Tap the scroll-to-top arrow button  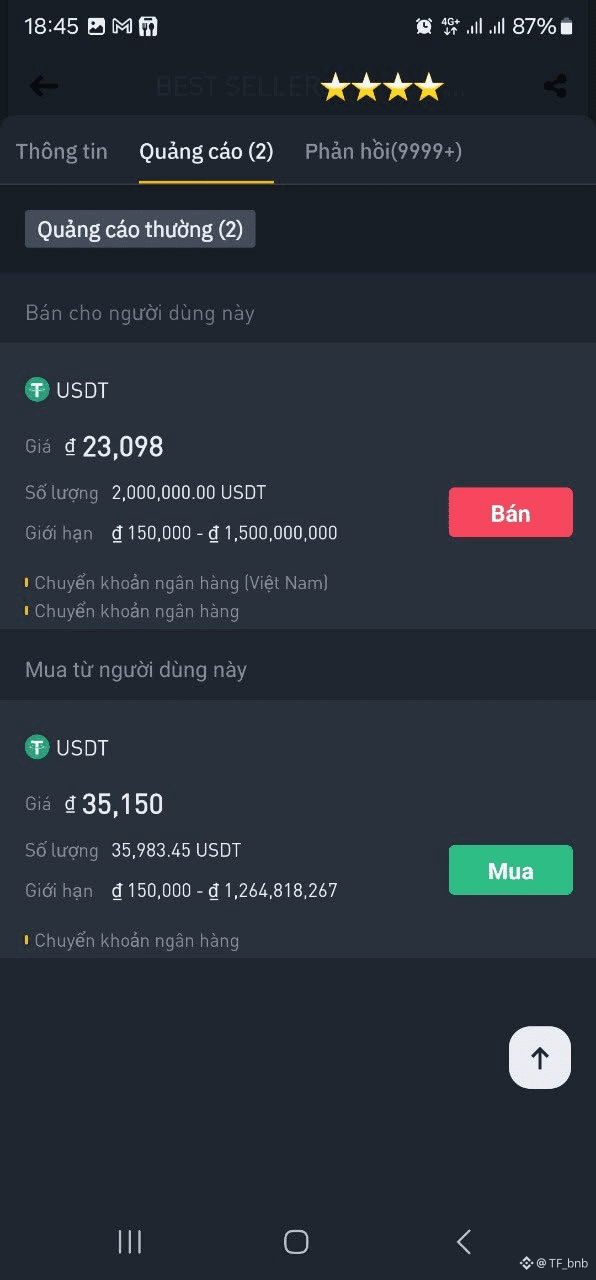(540, 1057)
